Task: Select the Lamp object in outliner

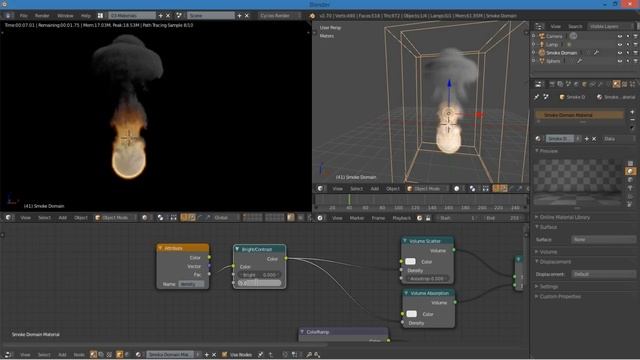Action: pyautogui.click(x=552, y=44)
